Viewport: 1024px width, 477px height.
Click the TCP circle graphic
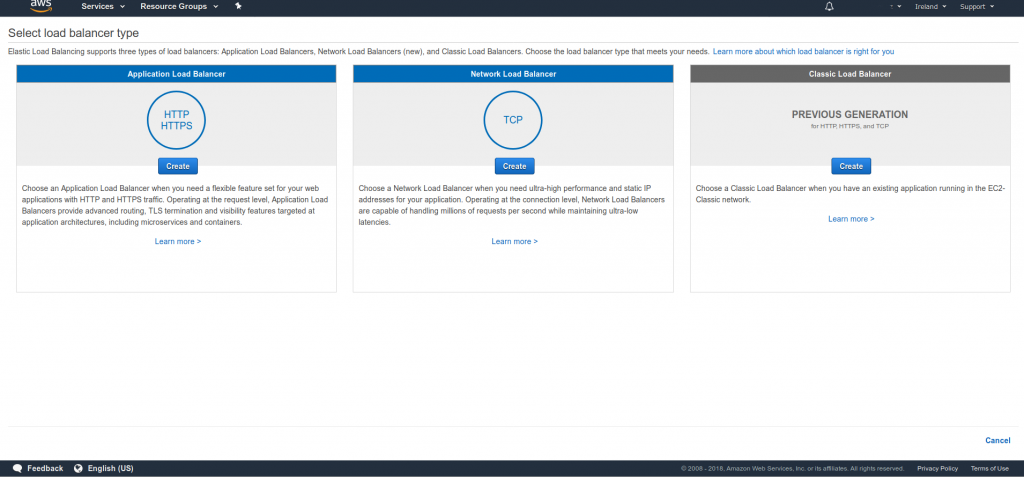click(x=513, y=120)
